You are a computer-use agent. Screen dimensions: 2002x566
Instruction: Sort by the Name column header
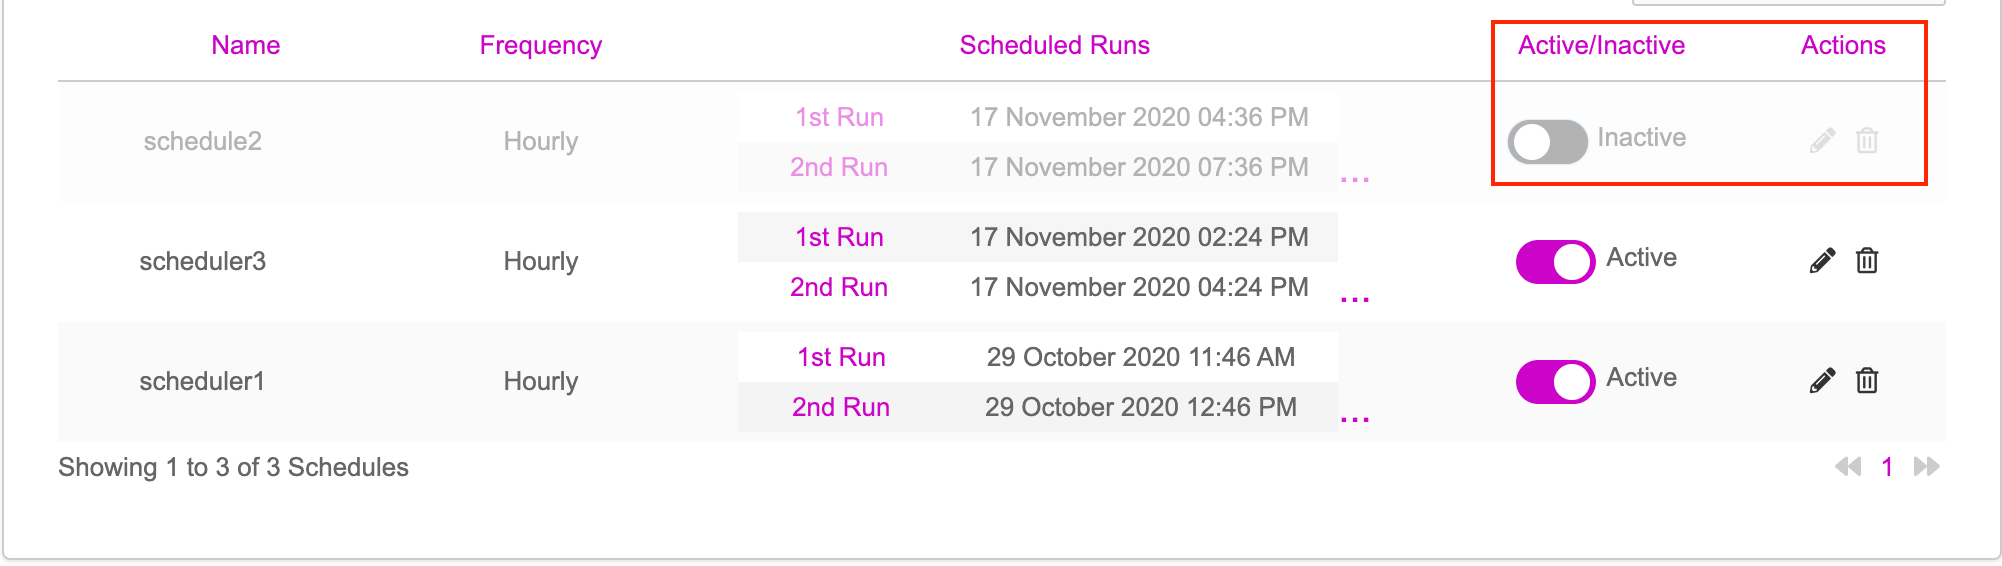(245, 45)
